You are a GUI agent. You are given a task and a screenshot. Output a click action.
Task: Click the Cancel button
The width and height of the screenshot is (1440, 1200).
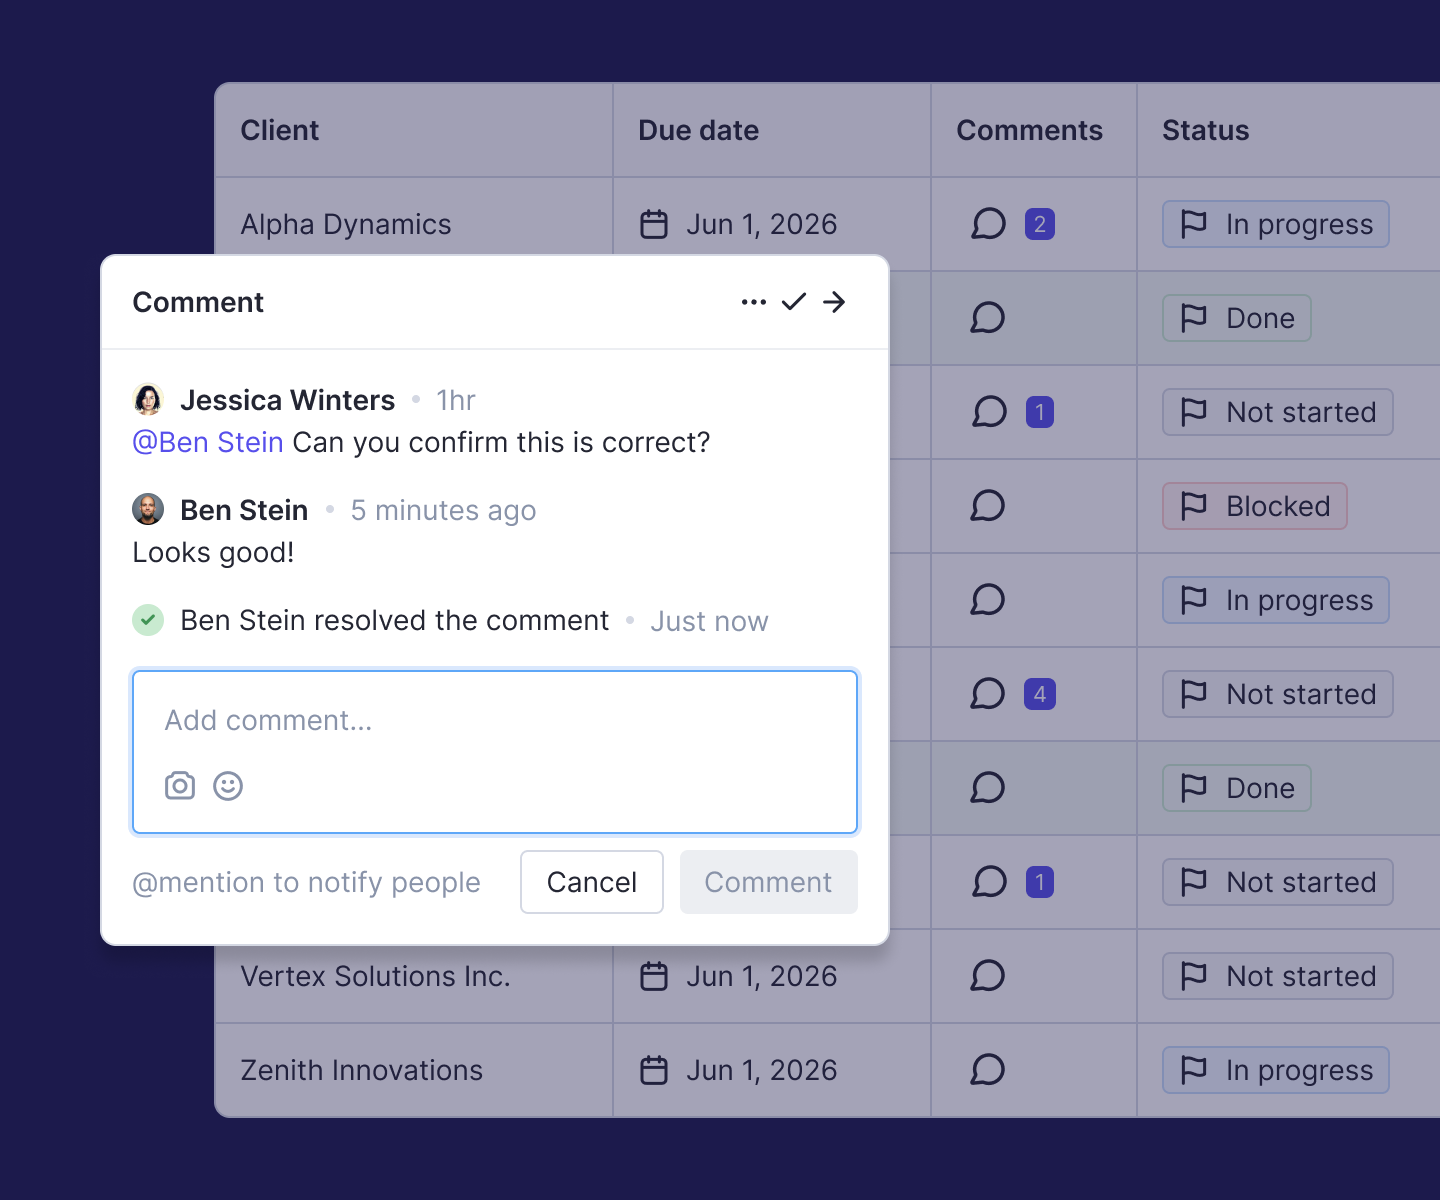click(592, 882)
